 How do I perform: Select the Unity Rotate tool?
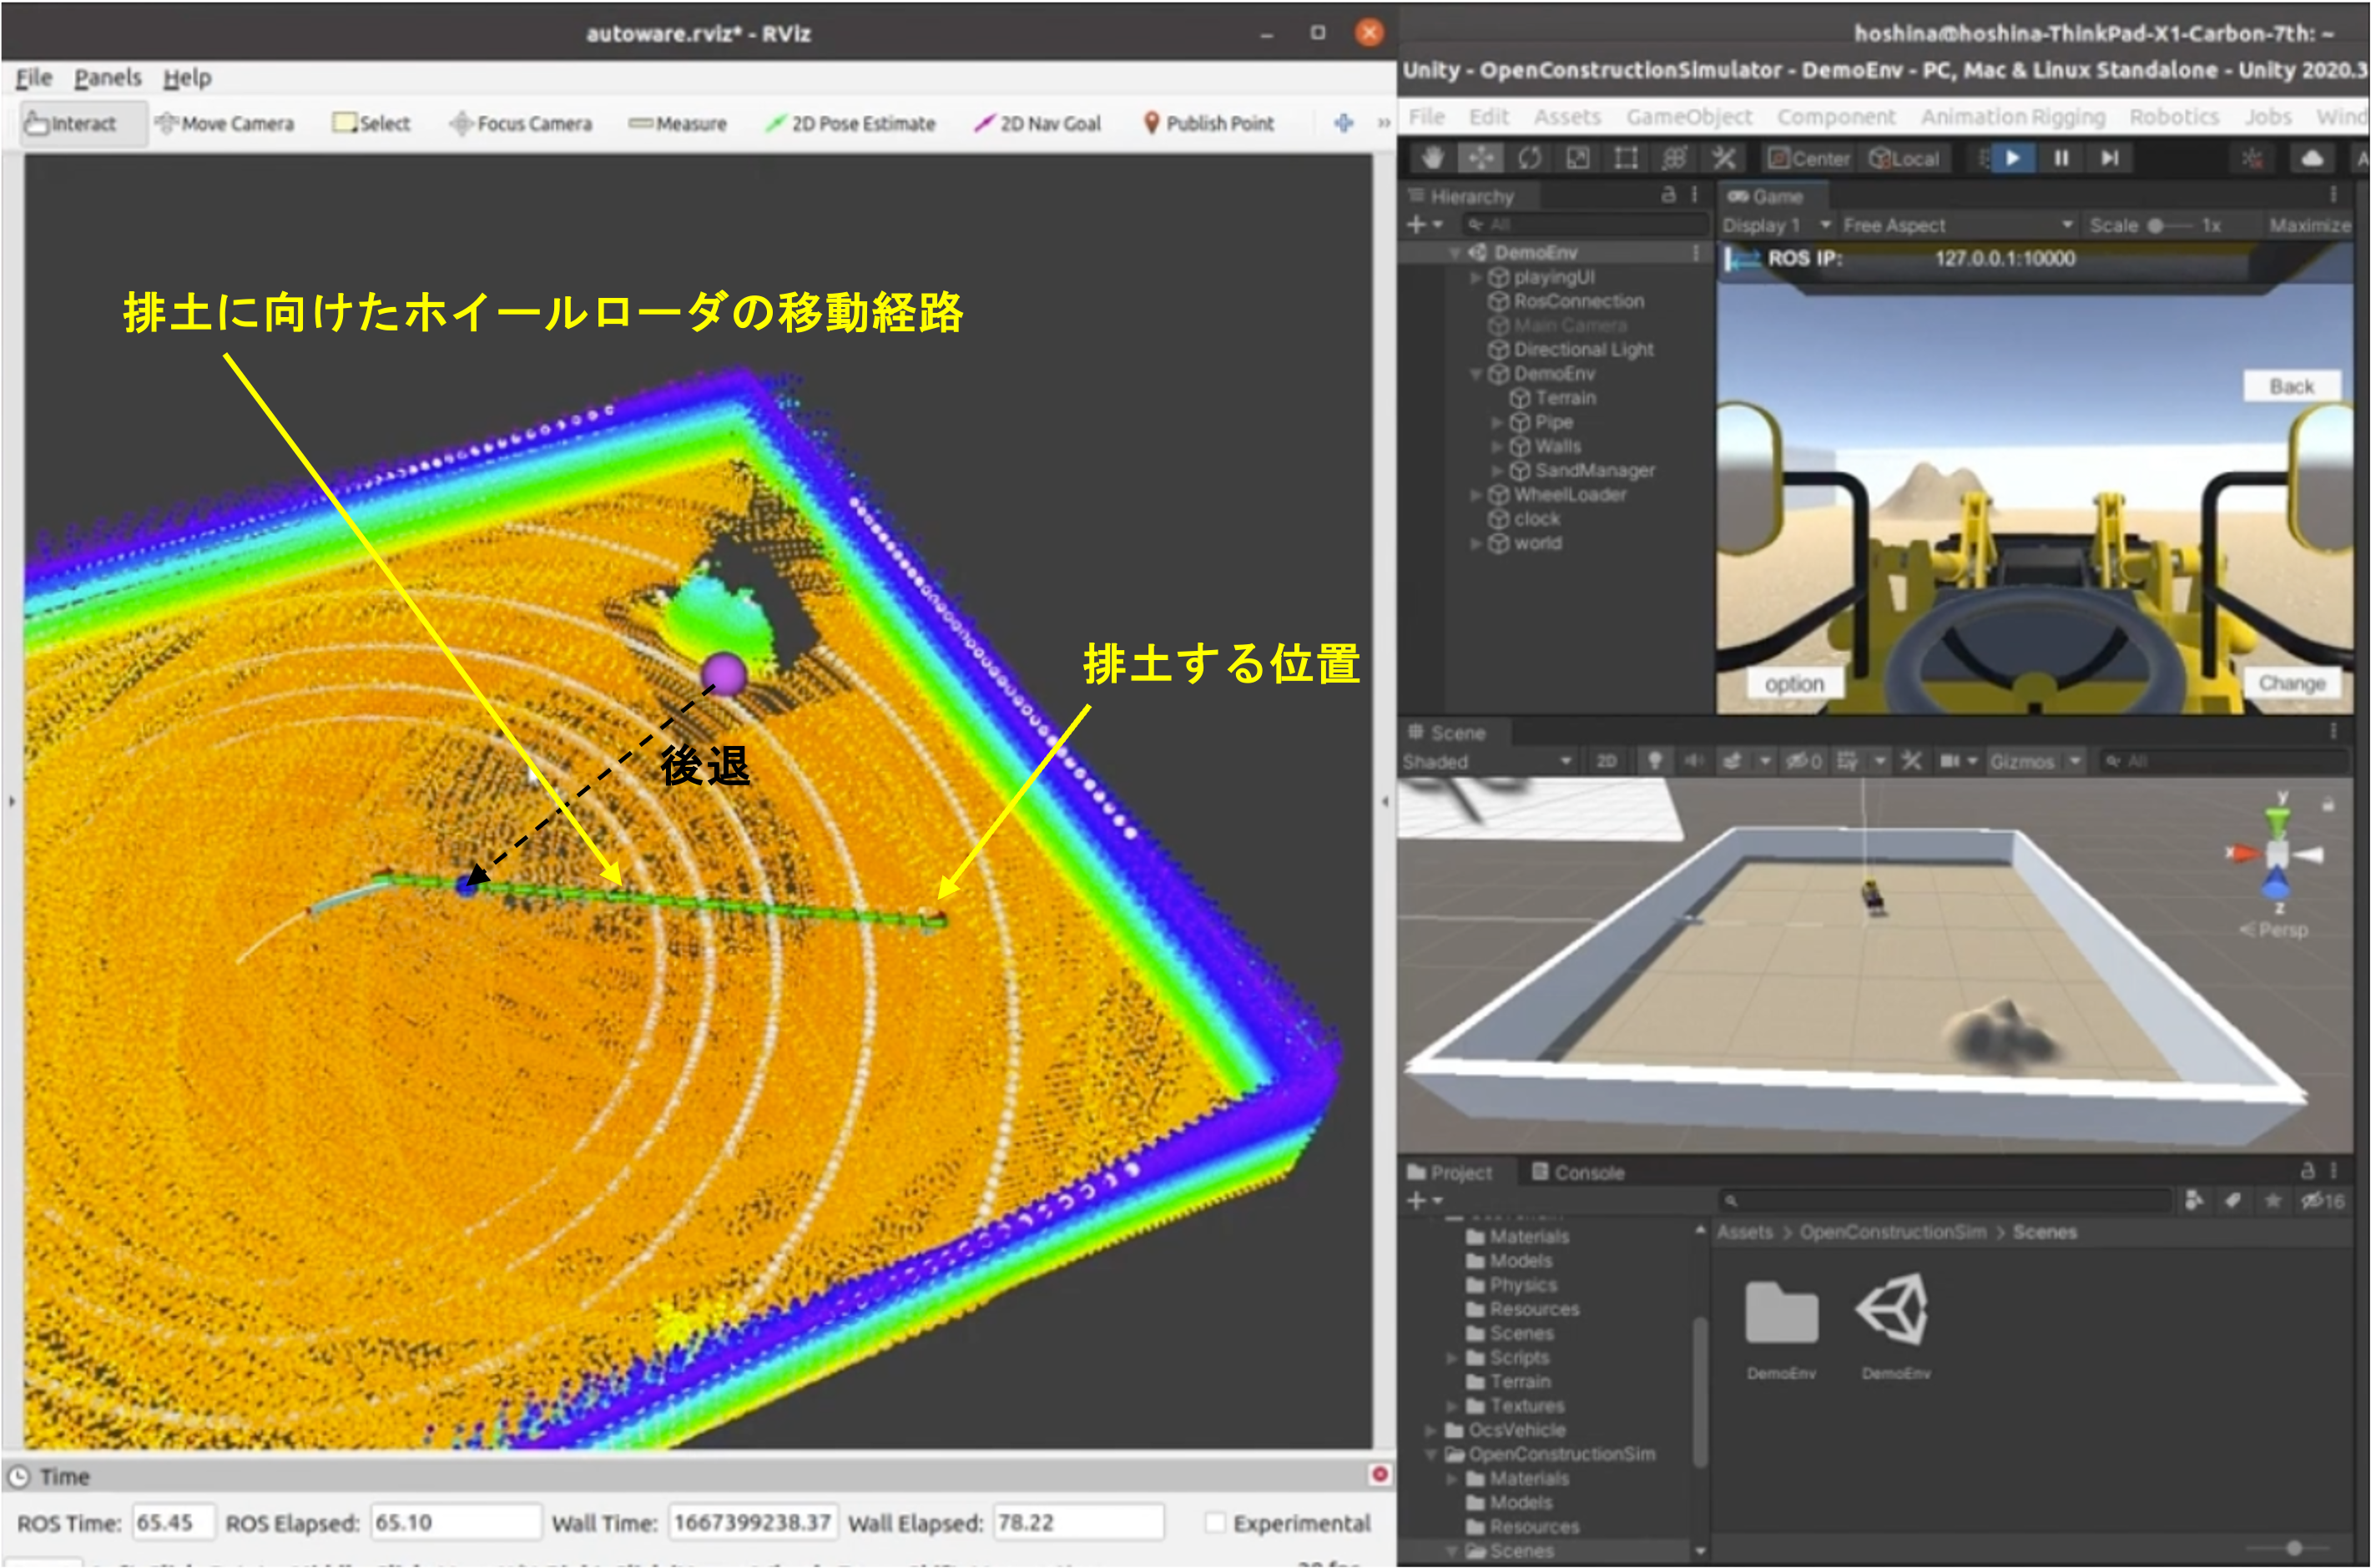pyautogui.click(x=1530, y=158)
